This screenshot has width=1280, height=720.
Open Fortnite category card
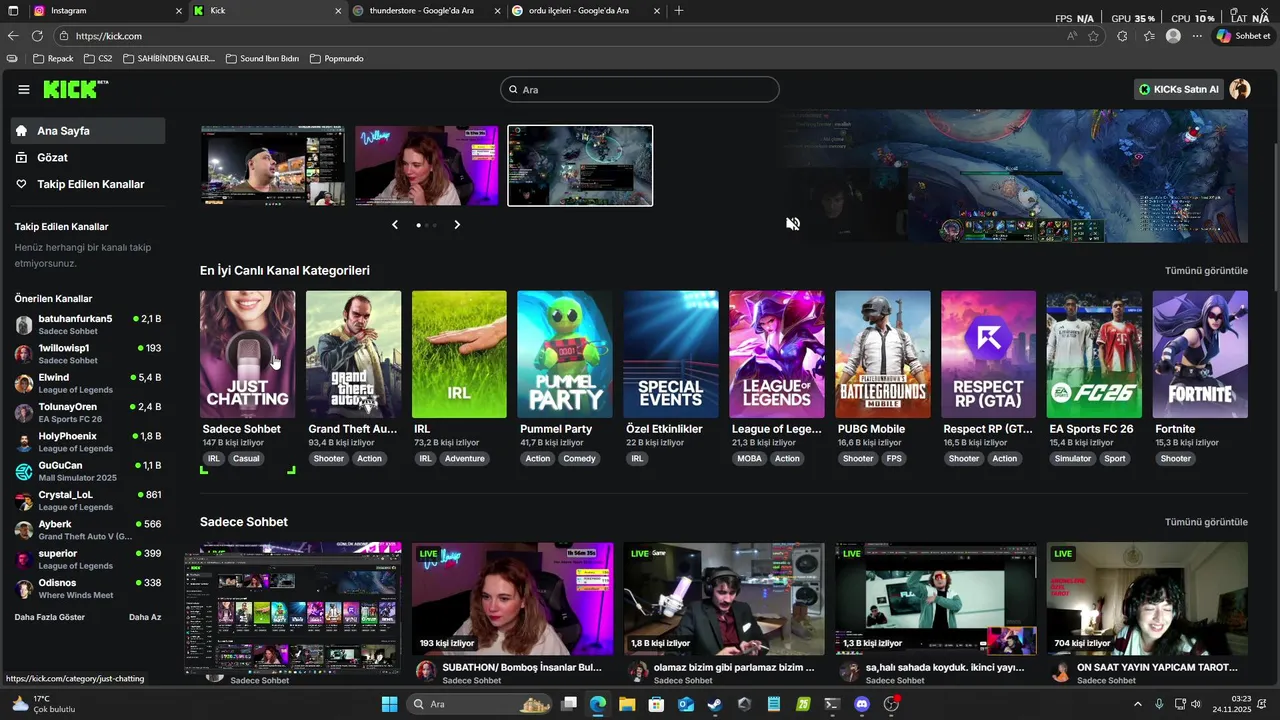pos(1200,354)
